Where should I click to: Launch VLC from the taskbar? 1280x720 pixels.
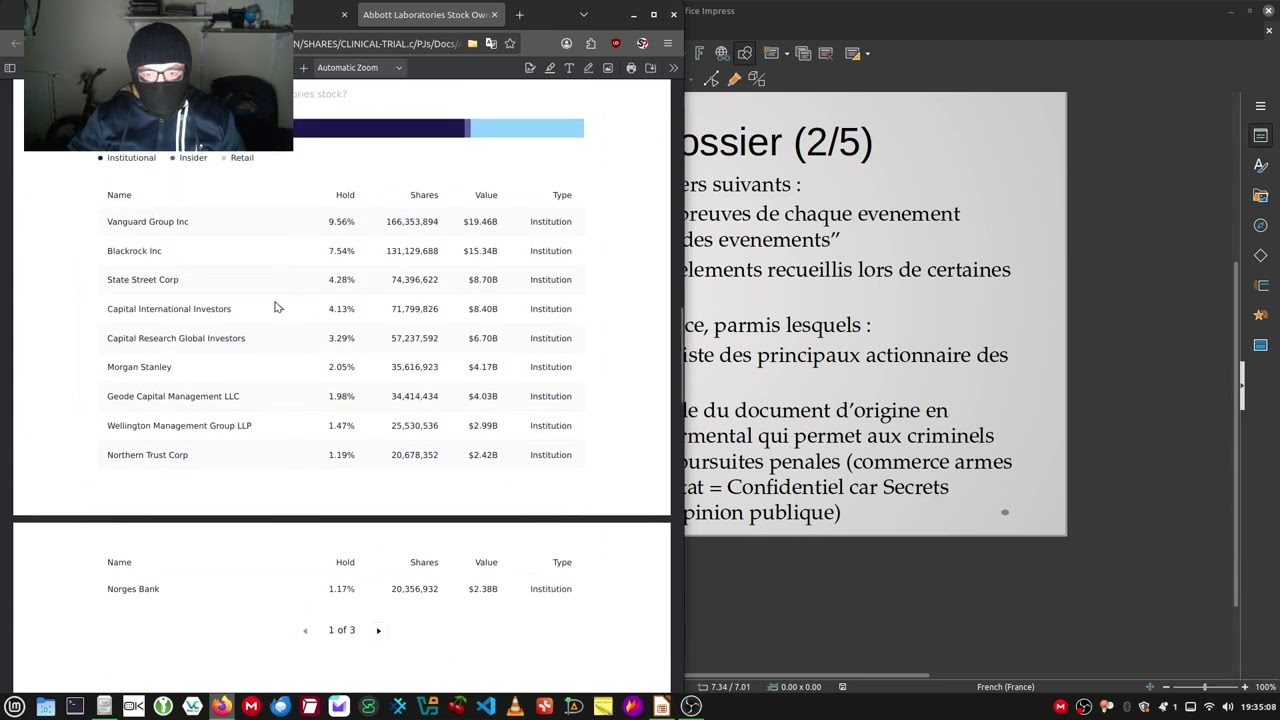(x=515, y=707)
